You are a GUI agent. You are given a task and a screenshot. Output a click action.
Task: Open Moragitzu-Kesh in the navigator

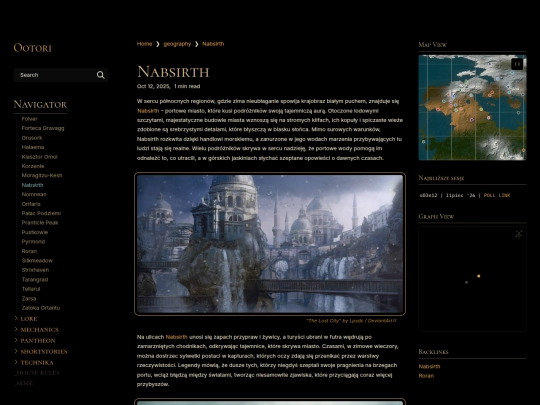(42, 175)
